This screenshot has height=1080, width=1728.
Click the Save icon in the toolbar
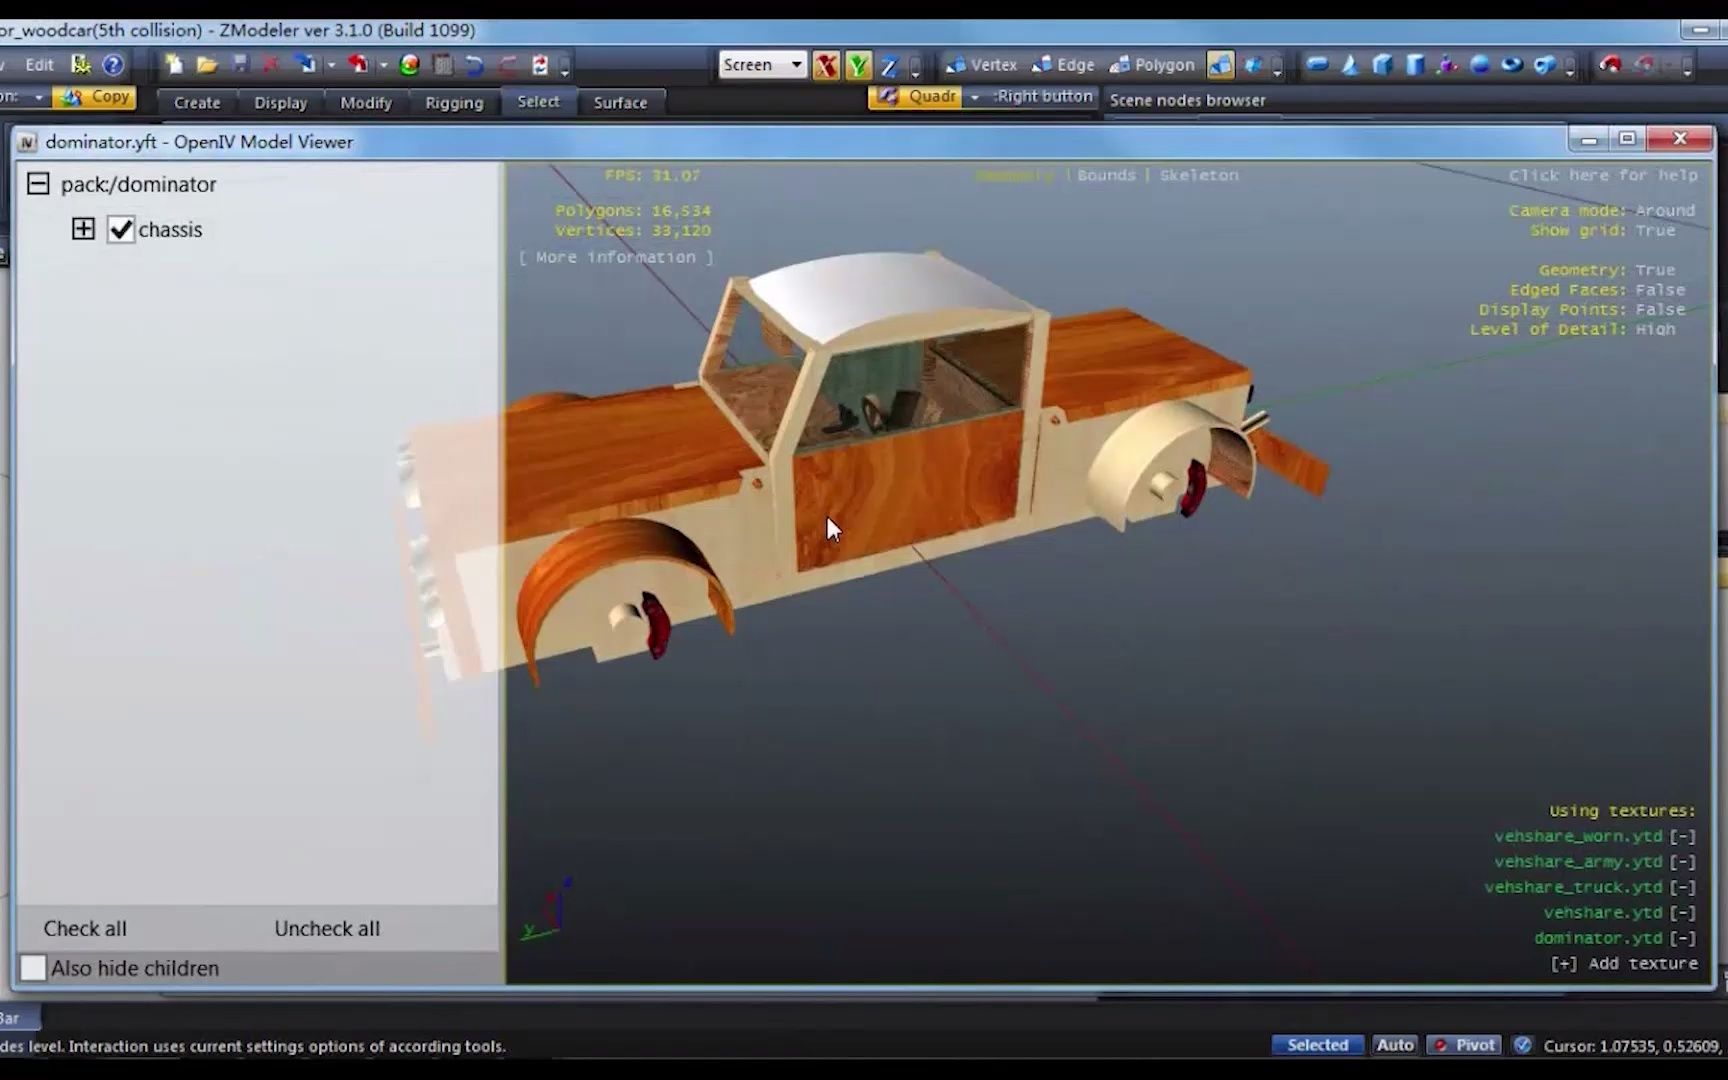pyautogui.click(x=240, y=64)
